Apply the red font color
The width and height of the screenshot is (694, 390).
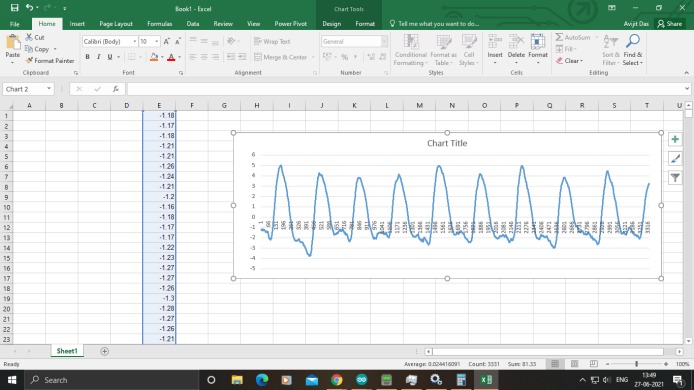coord(171,57)
